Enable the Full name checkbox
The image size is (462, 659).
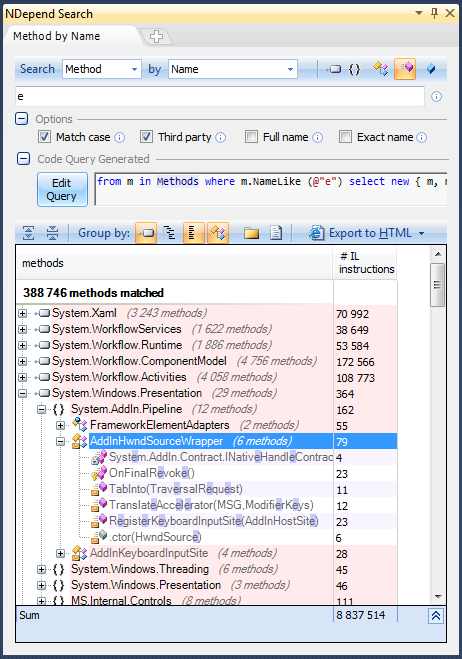pos(251,137)
